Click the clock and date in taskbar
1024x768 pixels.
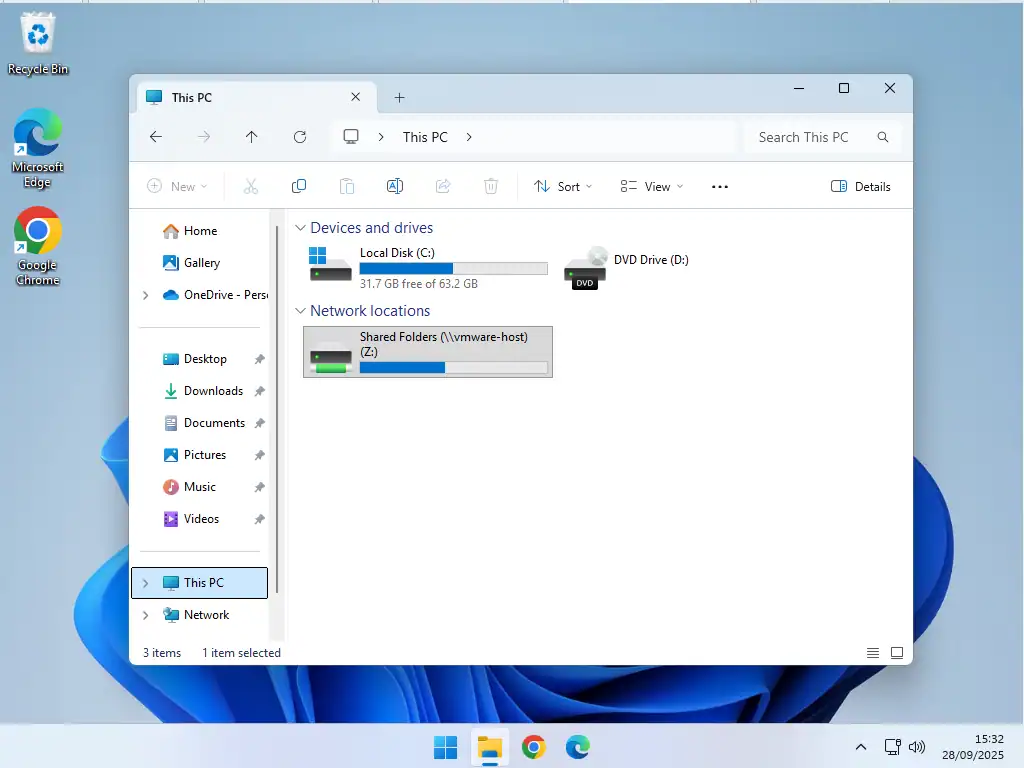tap(973, 747)
